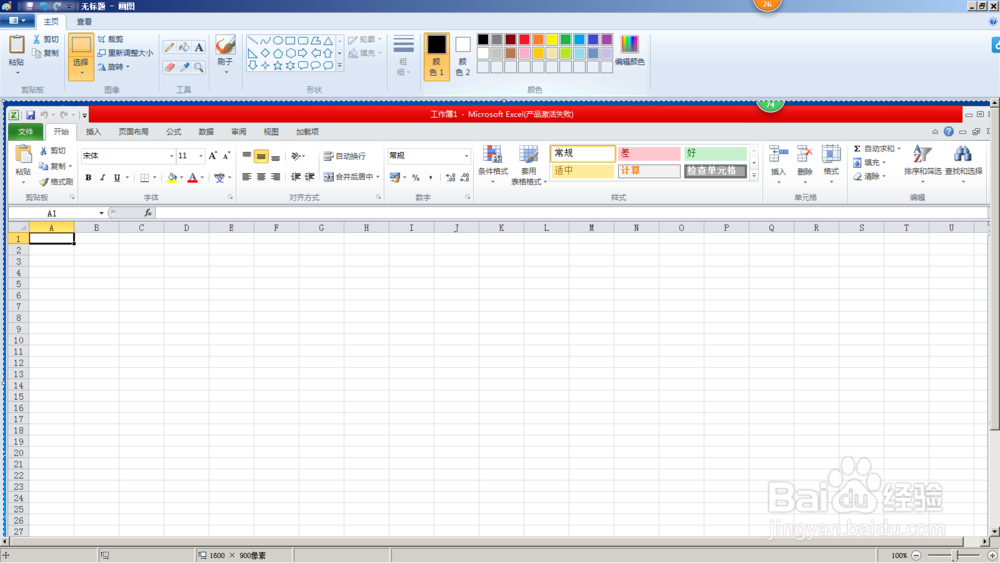Image resolution: width=1000 pixels, height=563 pixels.
Task: Apply the Normal cell style in Excel
Action: point(583,154)
